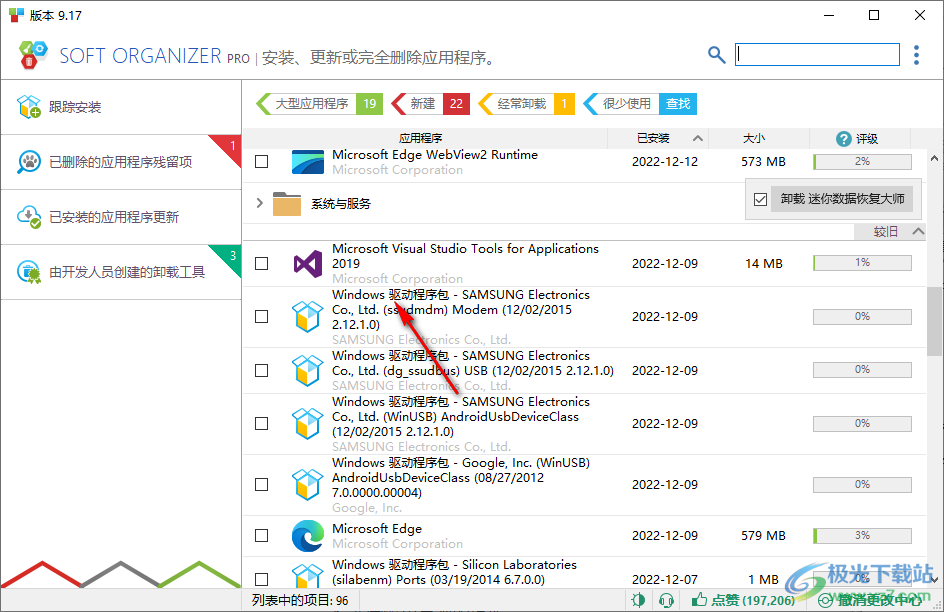Screen dimensions: 944x612
Task: Click the headset support icon in status bar
Action: [666, 600]
